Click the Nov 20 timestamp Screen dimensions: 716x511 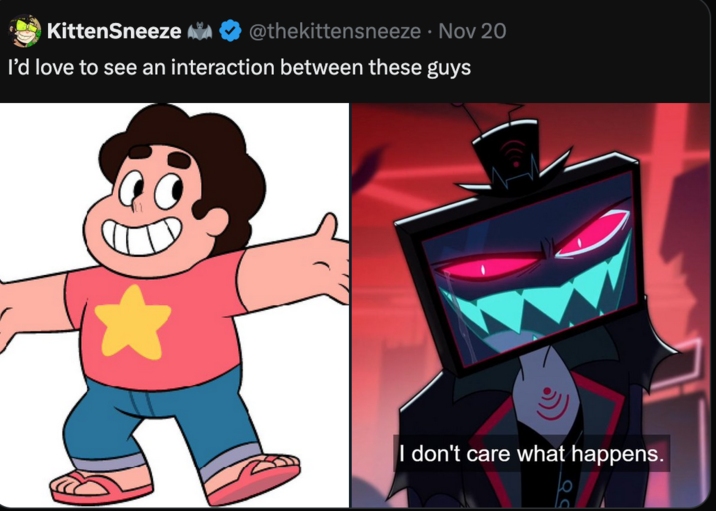[472, 31]
